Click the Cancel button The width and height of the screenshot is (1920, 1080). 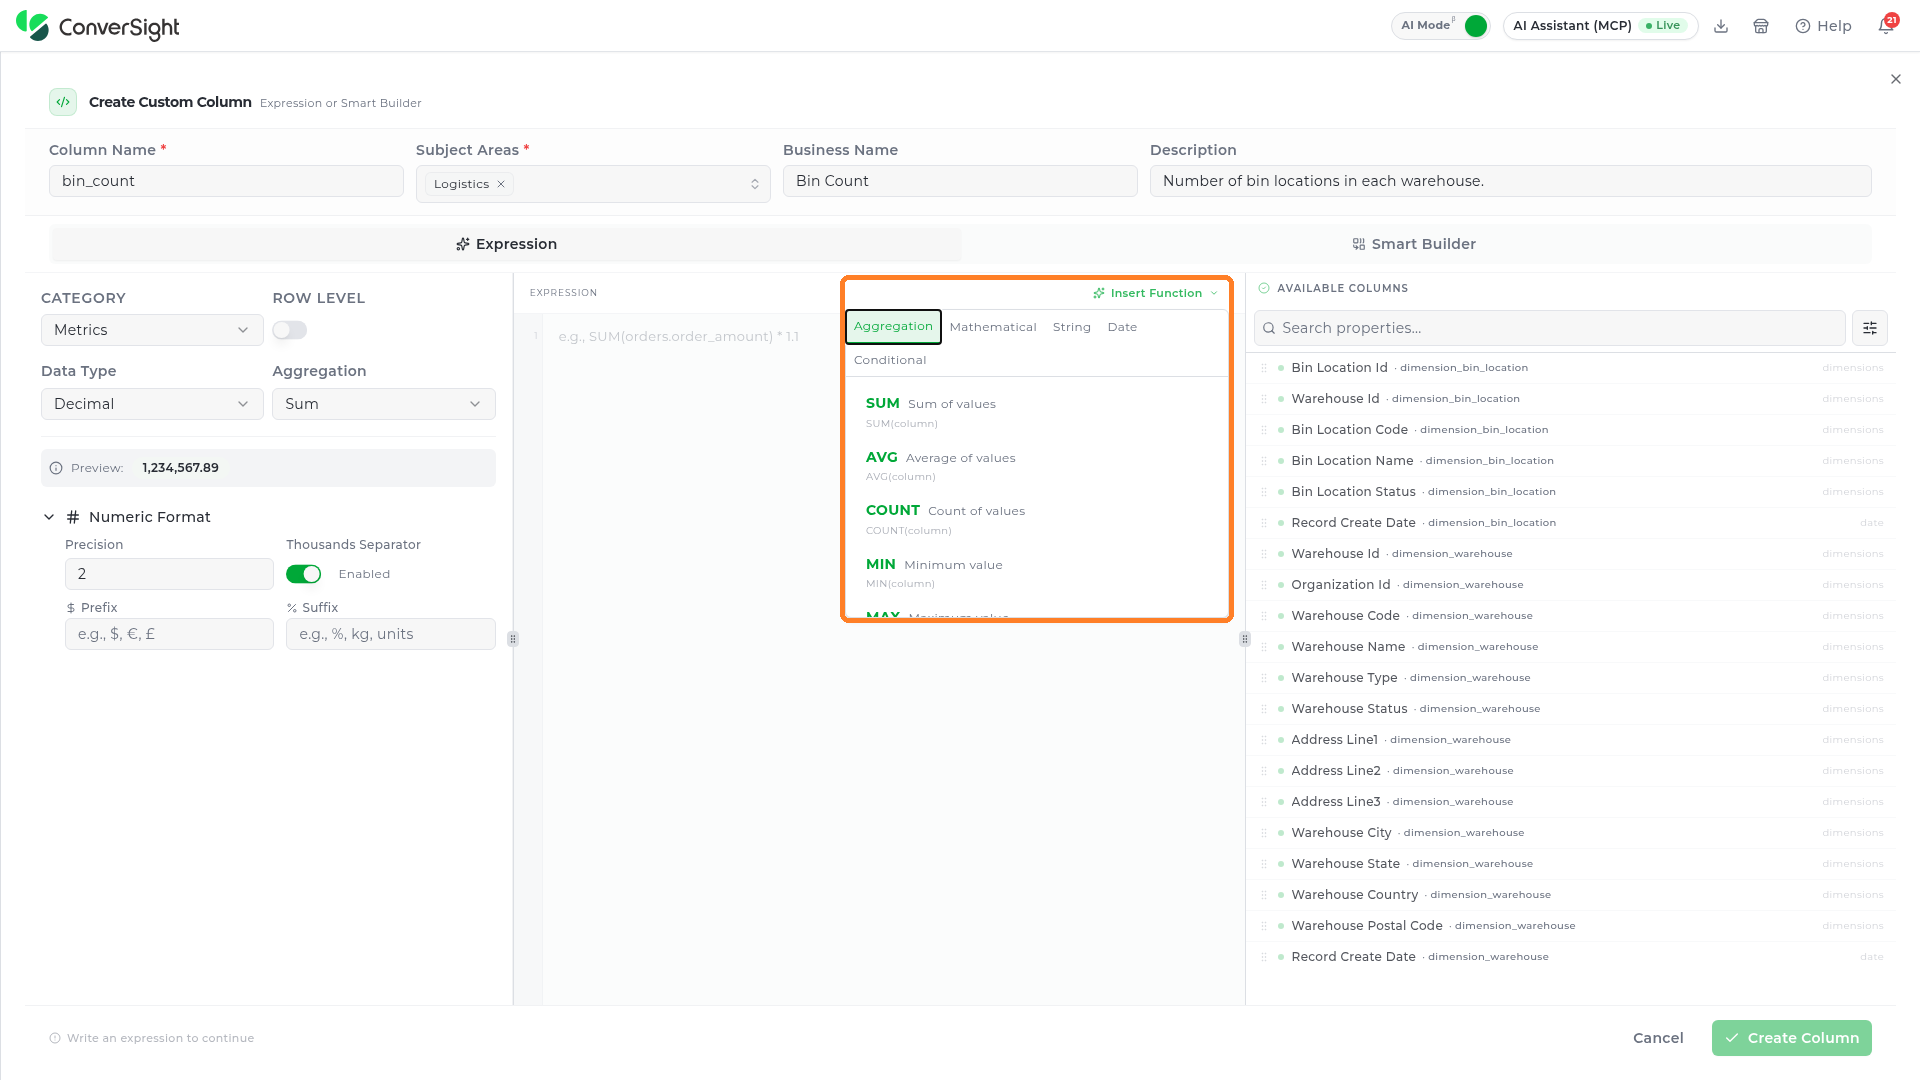[x=1658, y=1038]
